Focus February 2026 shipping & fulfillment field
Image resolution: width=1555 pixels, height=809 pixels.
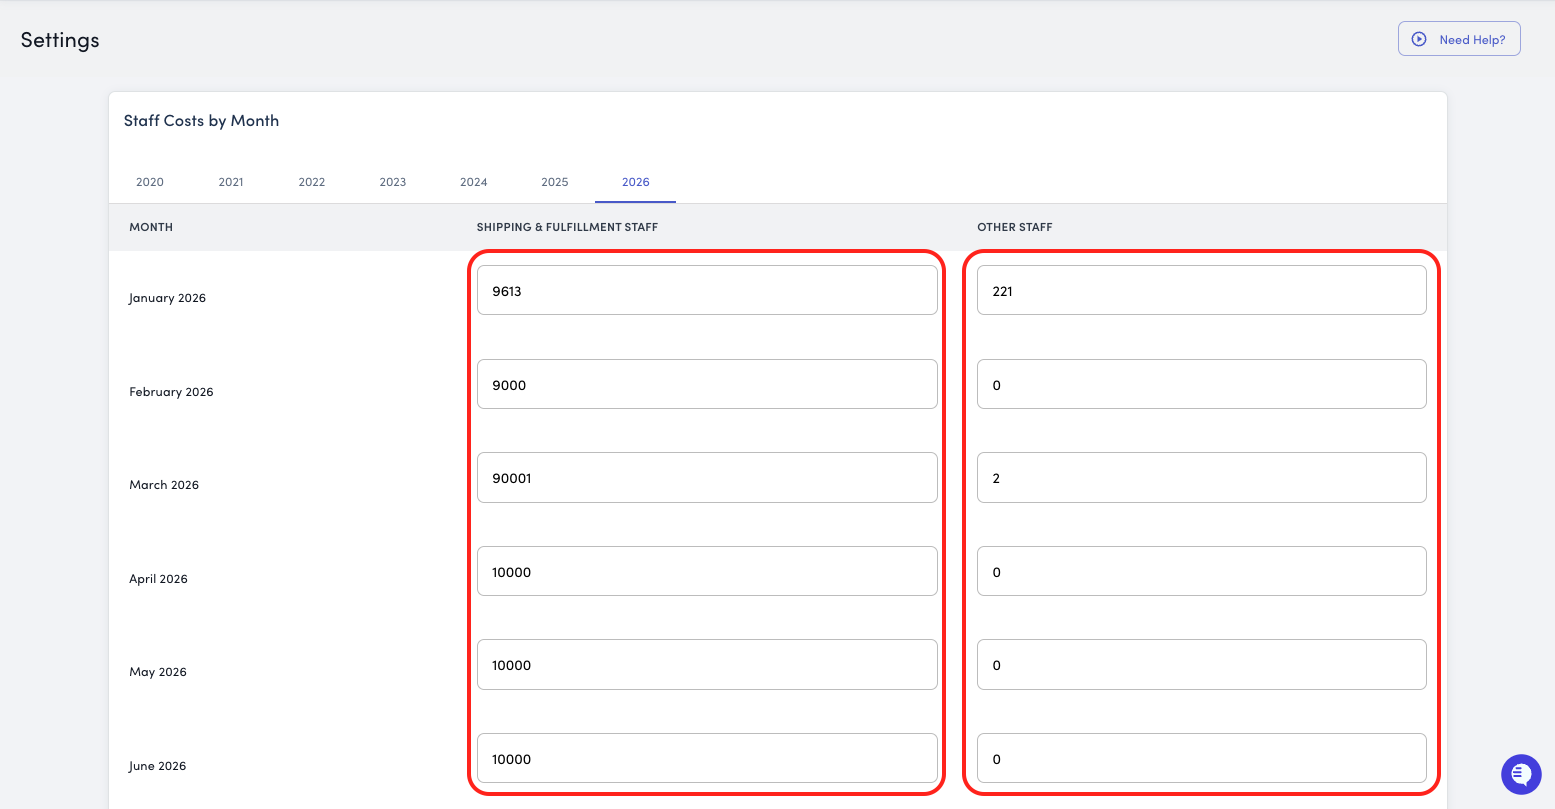point(707,385)
